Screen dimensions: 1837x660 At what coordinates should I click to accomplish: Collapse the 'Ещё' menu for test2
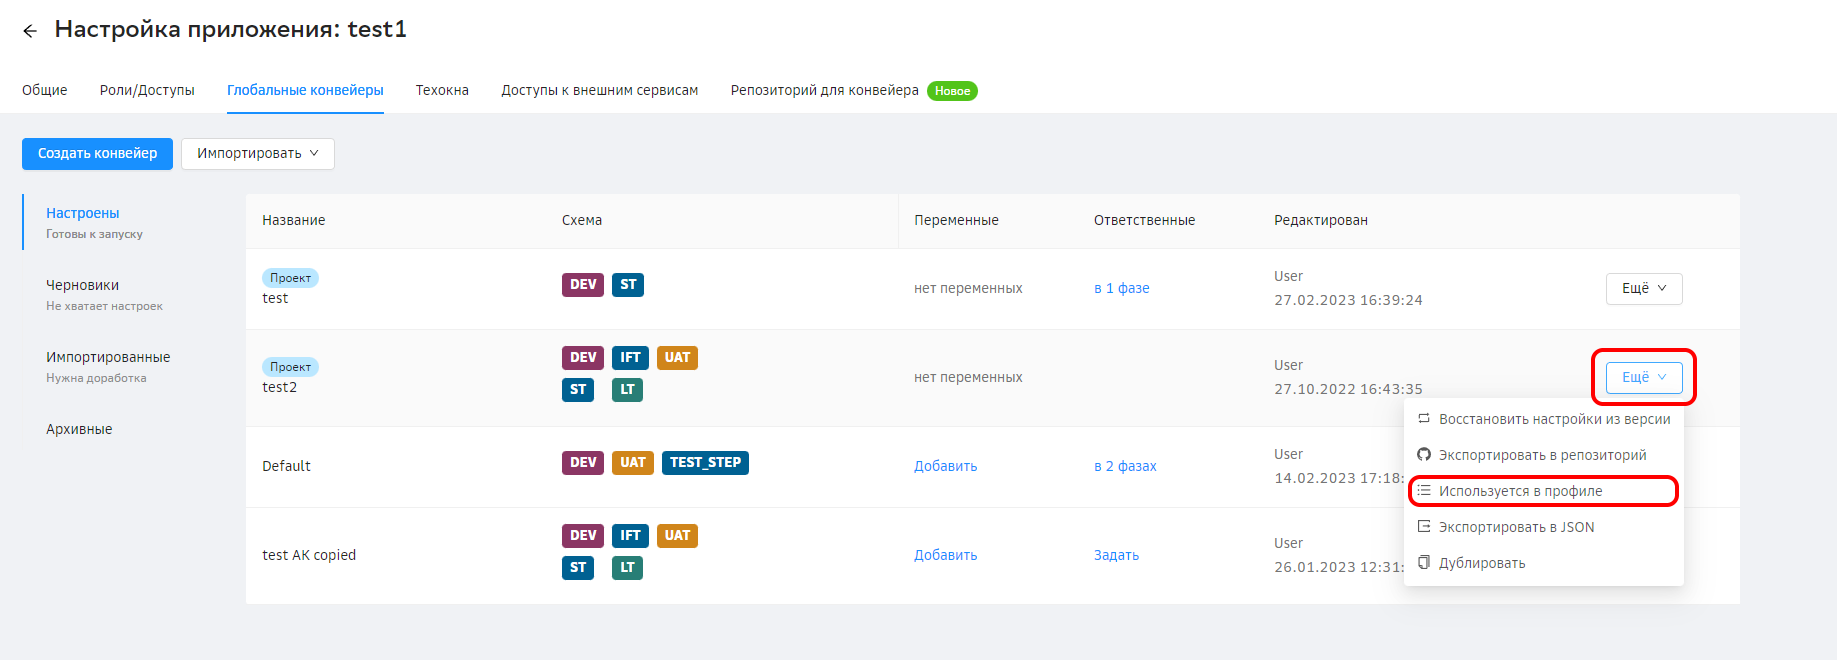click(x=1643, y=377)
